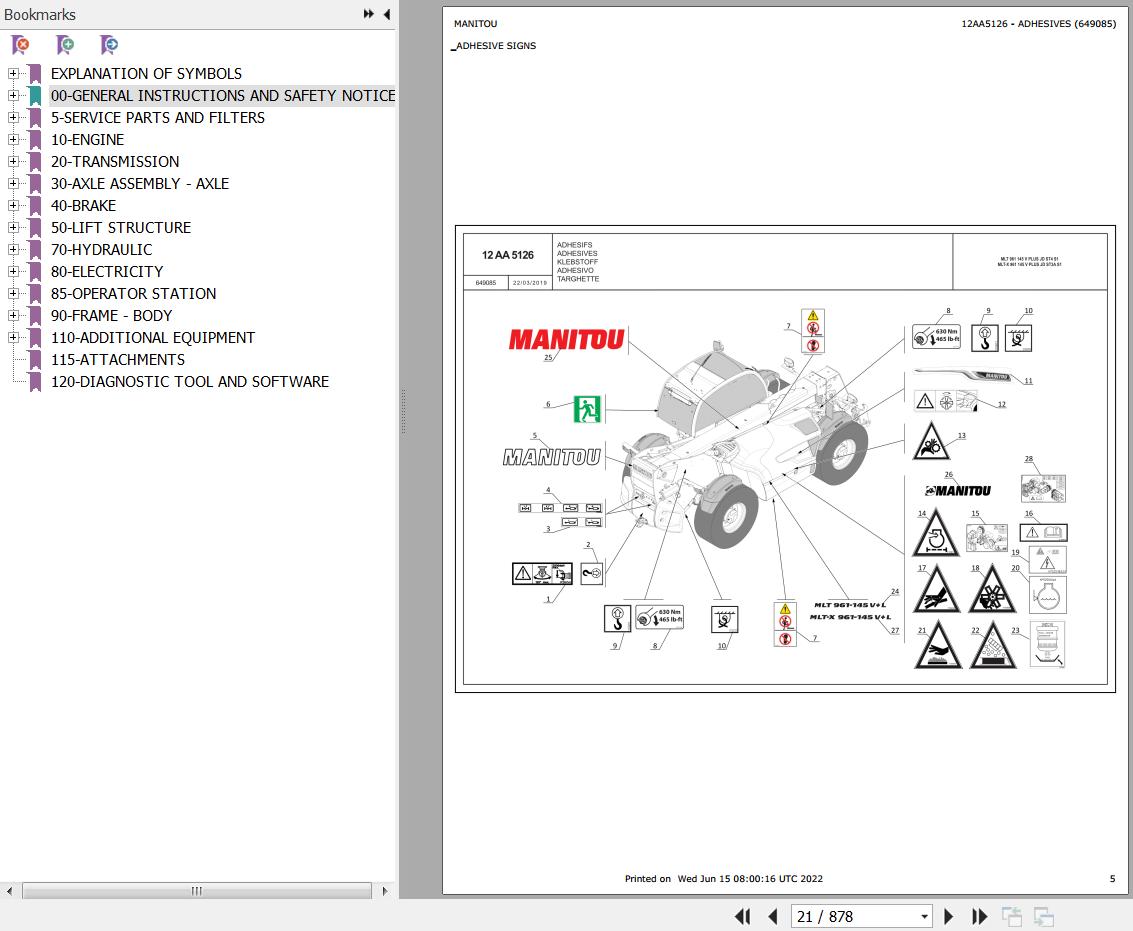Click the bookmark icon beside 120-DIAGNOSTIC TOOL
Viewport: 1133px width, 931px height.
point(35,381)
